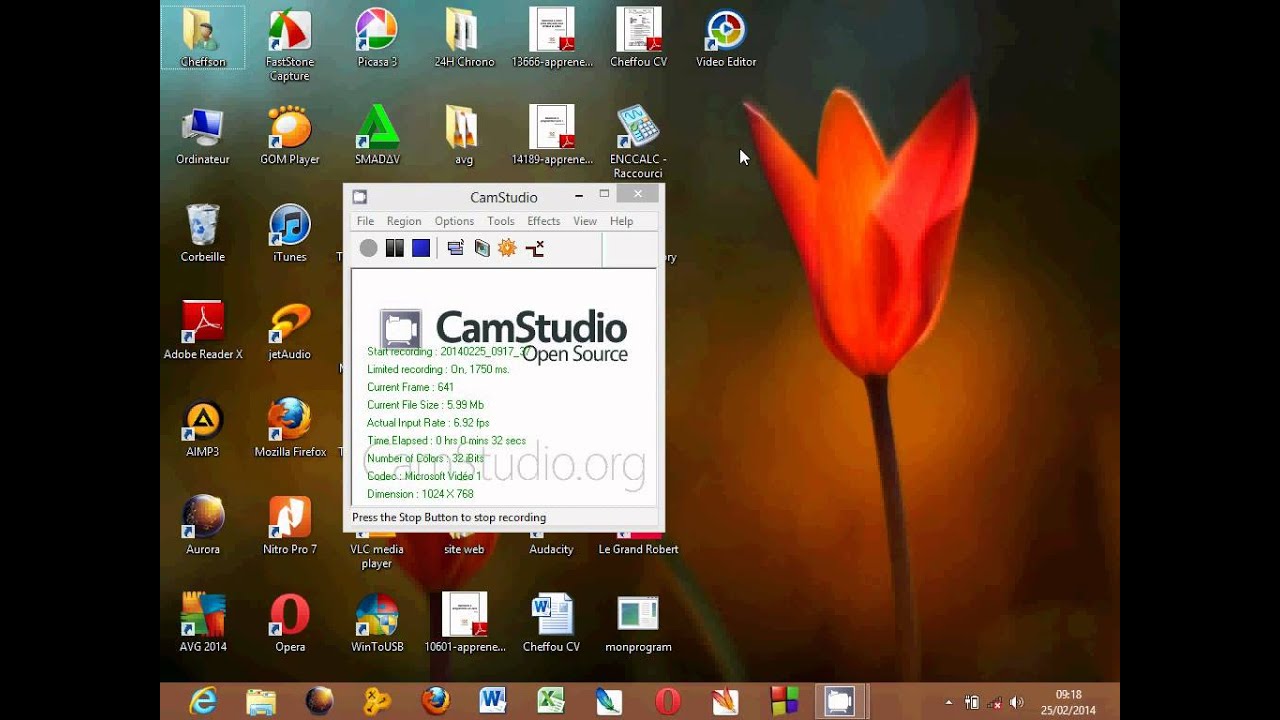Open the Options menu
The image size is (1280, 720).
pyautogui.click(x=454, y=221)
